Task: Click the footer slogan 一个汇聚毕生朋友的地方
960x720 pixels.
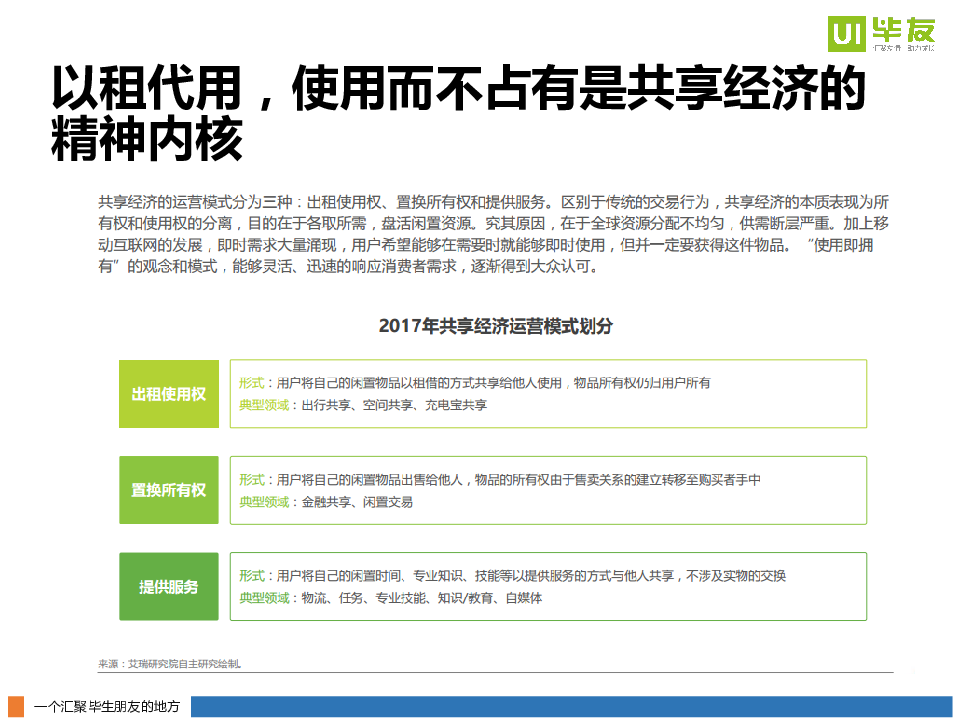Action: [x=107, y=707]
